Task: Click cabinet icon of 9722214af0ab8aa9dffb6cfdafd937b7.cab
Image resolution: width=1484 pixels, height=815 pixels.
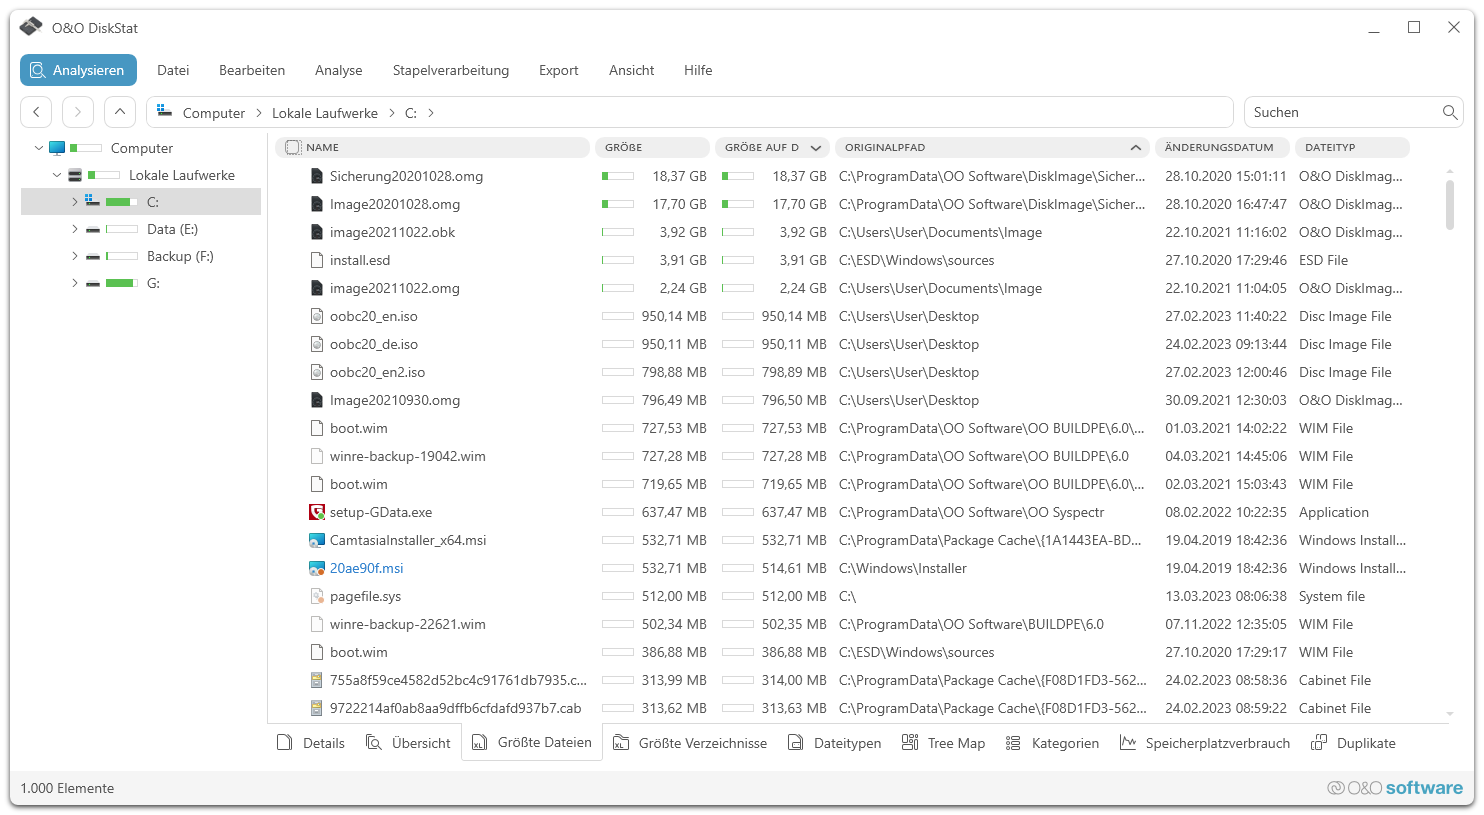Action: 317,708
